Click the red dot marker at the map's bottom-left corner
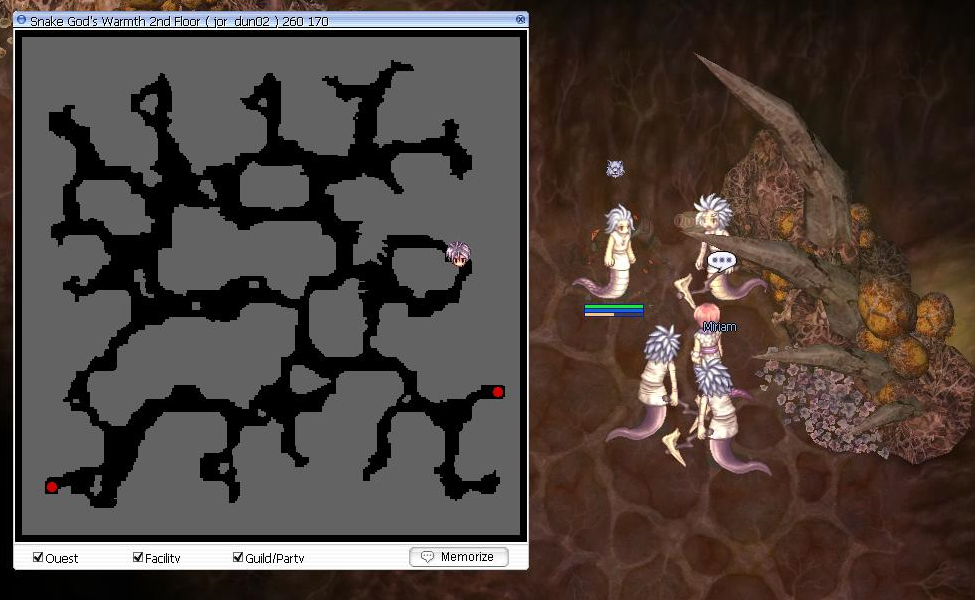This screenshot has width=975, height=600. click(x=52, y=487)
